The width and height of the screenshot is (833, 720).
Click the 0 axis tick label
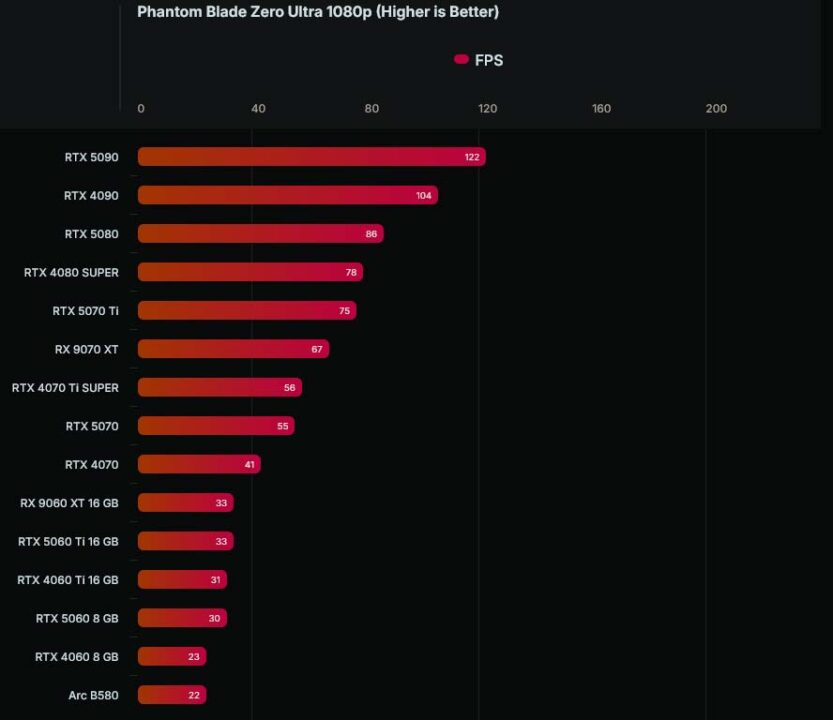[141, 108]
